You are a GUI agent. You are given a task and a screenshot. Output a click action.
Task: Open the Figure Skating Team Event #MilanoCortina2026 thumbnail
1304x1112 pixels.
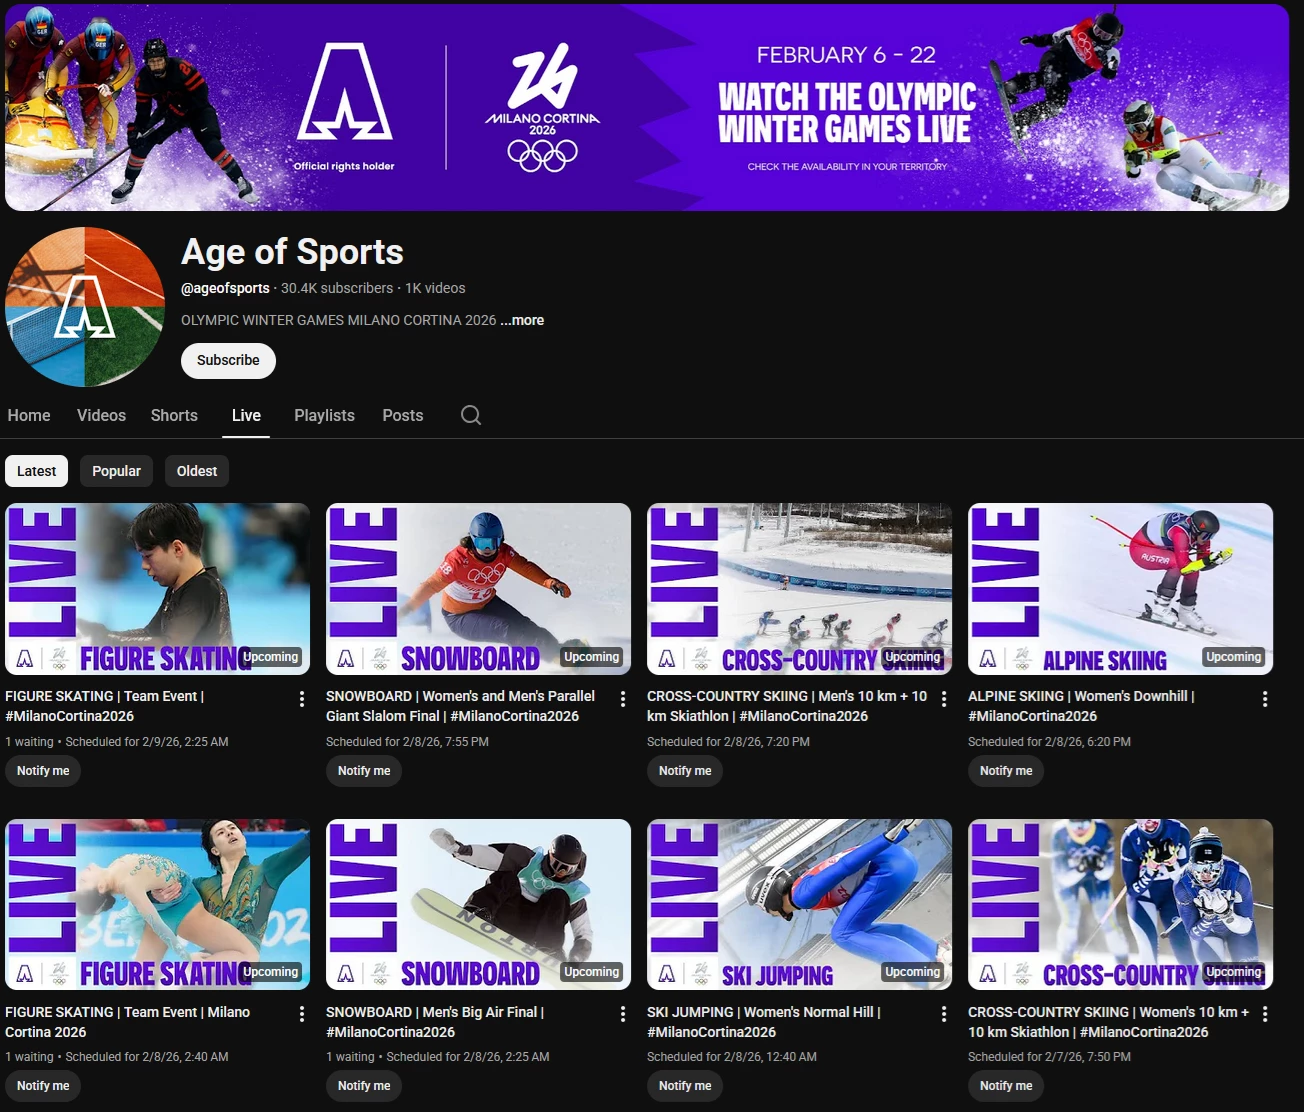[157, 589]
